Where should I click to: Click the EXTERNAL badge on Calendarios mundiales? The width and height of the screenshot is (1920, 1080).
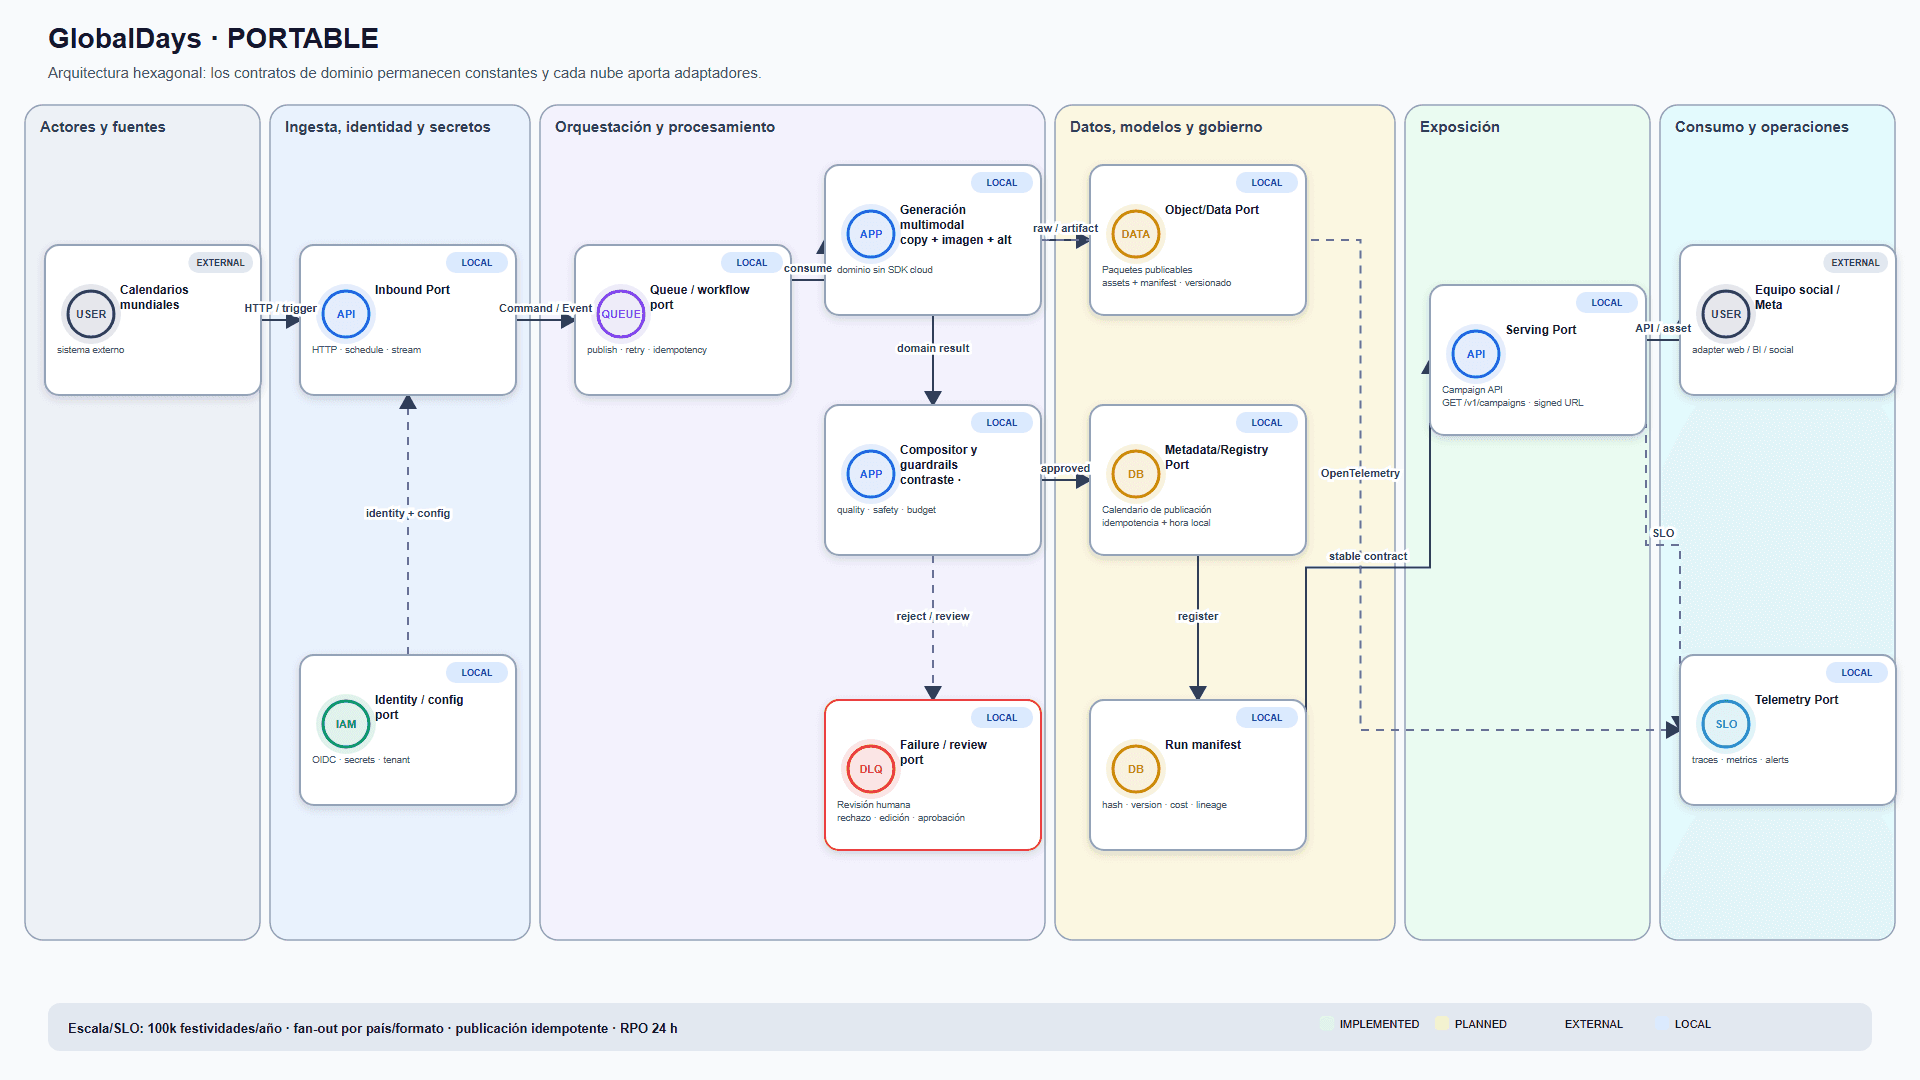[220, 263]
